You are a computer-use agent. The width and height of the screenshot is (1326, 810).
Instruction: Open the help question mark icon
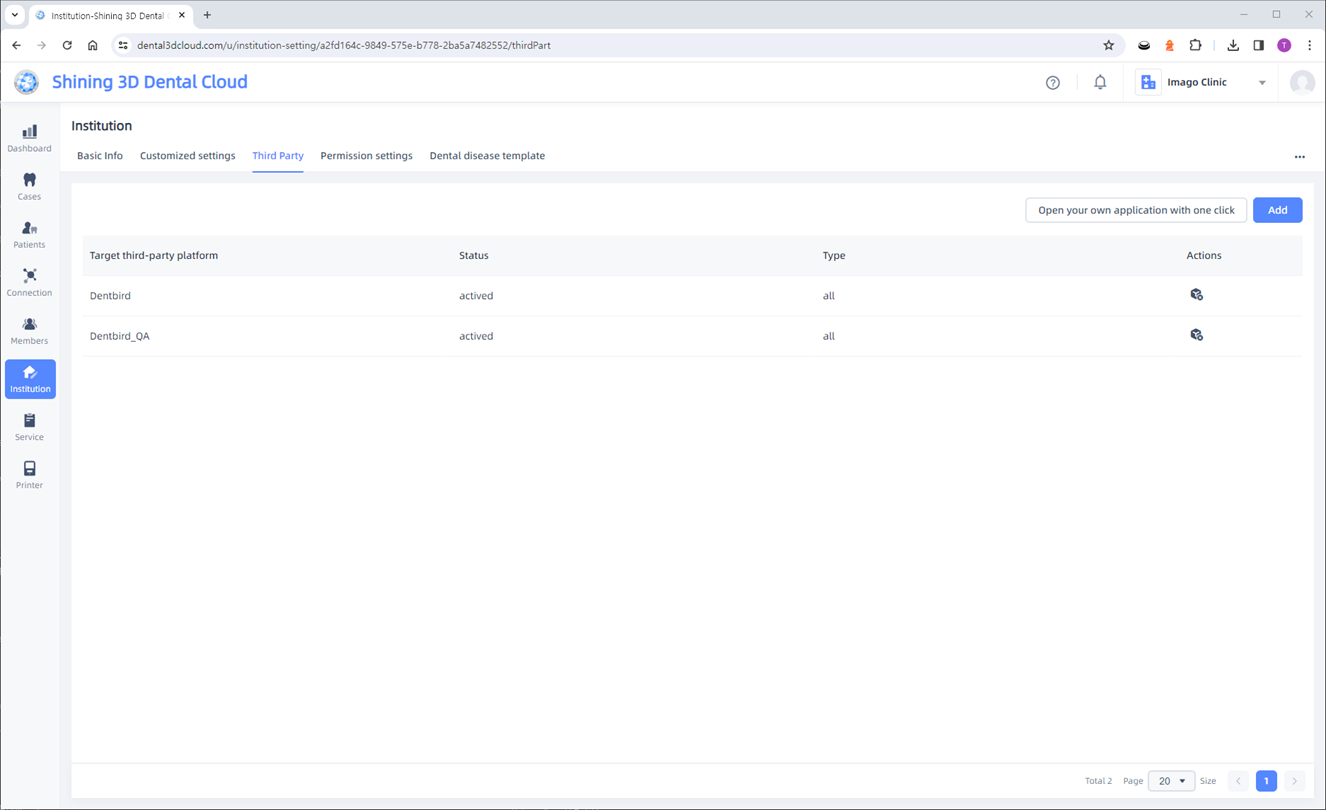[1053, 83]
